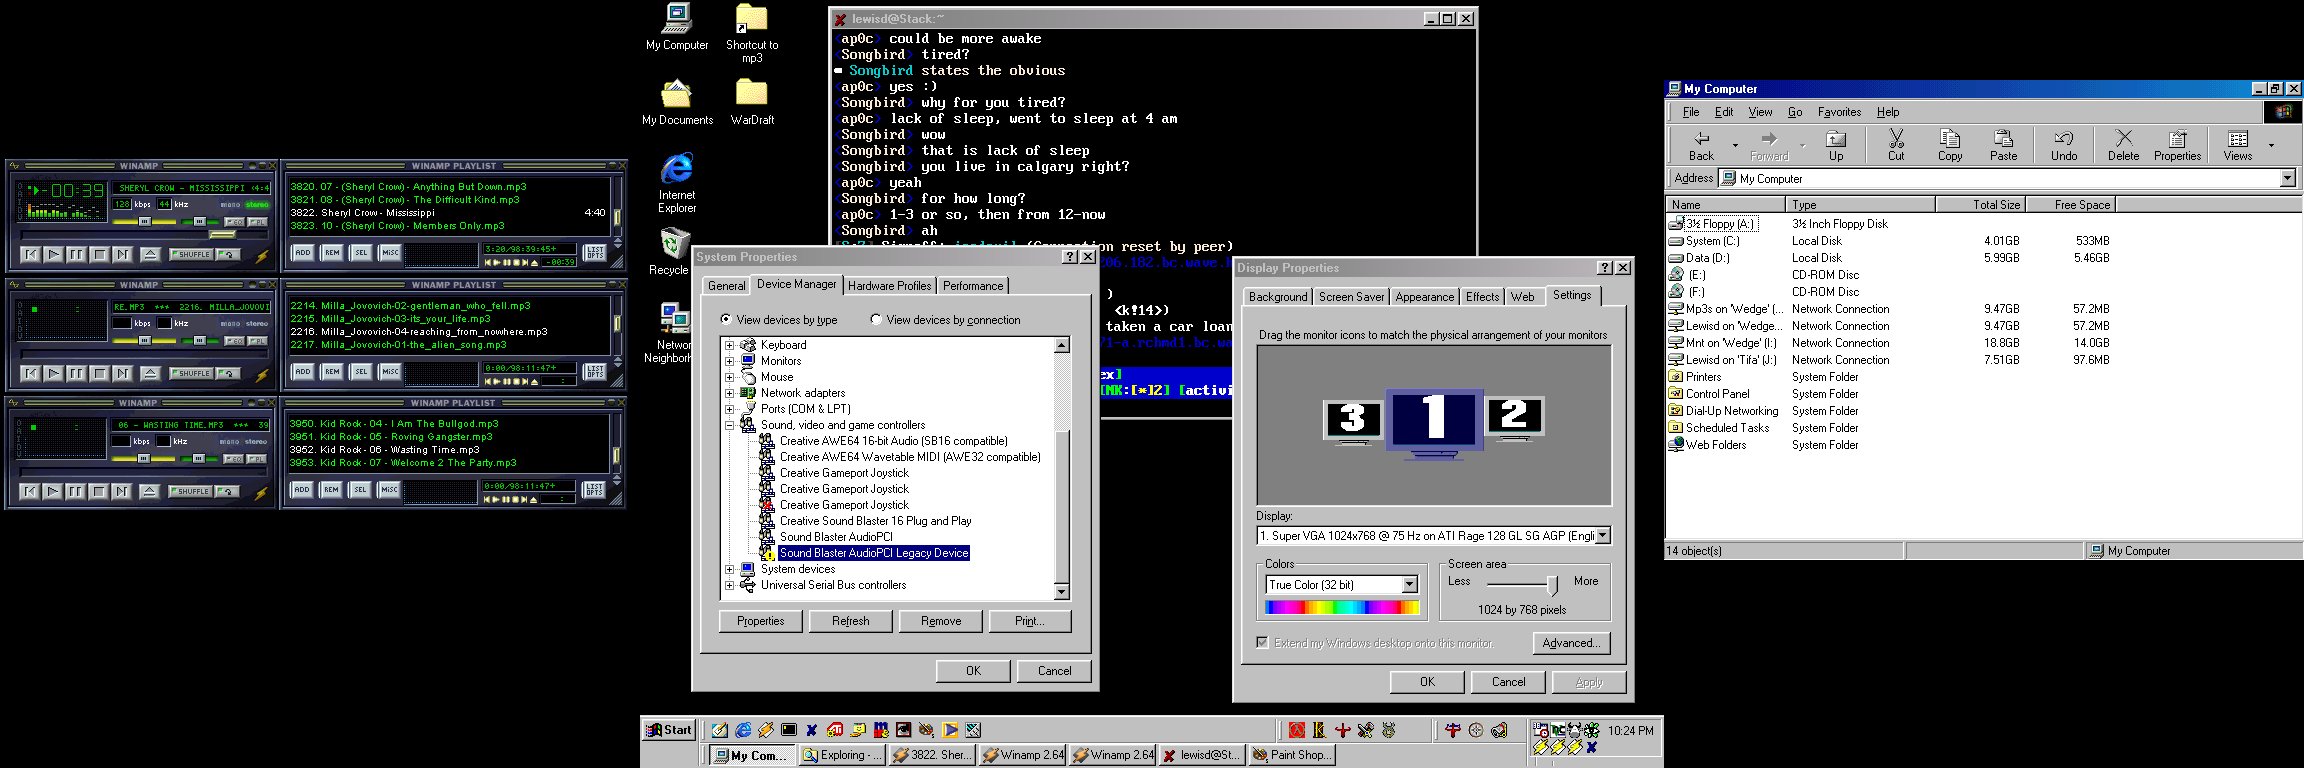Toggle Shuffle in the middle Winamp player
Image resolution: width=2304 pixels, height=768 pixels.
pos(191,373)
